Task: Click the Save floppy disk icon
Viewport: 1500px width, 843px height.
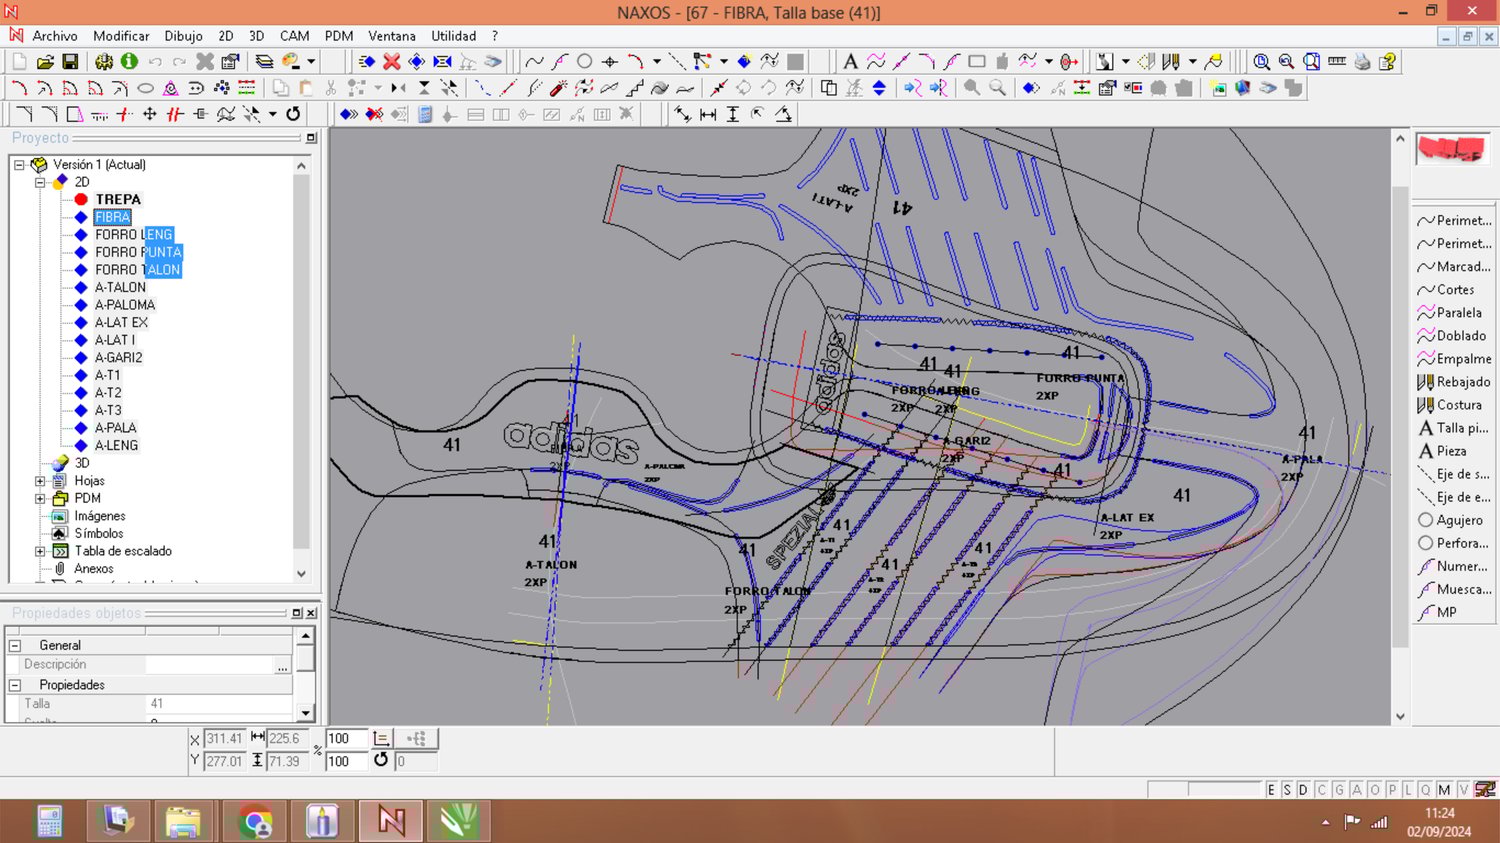Action: [x=70, y=62]
